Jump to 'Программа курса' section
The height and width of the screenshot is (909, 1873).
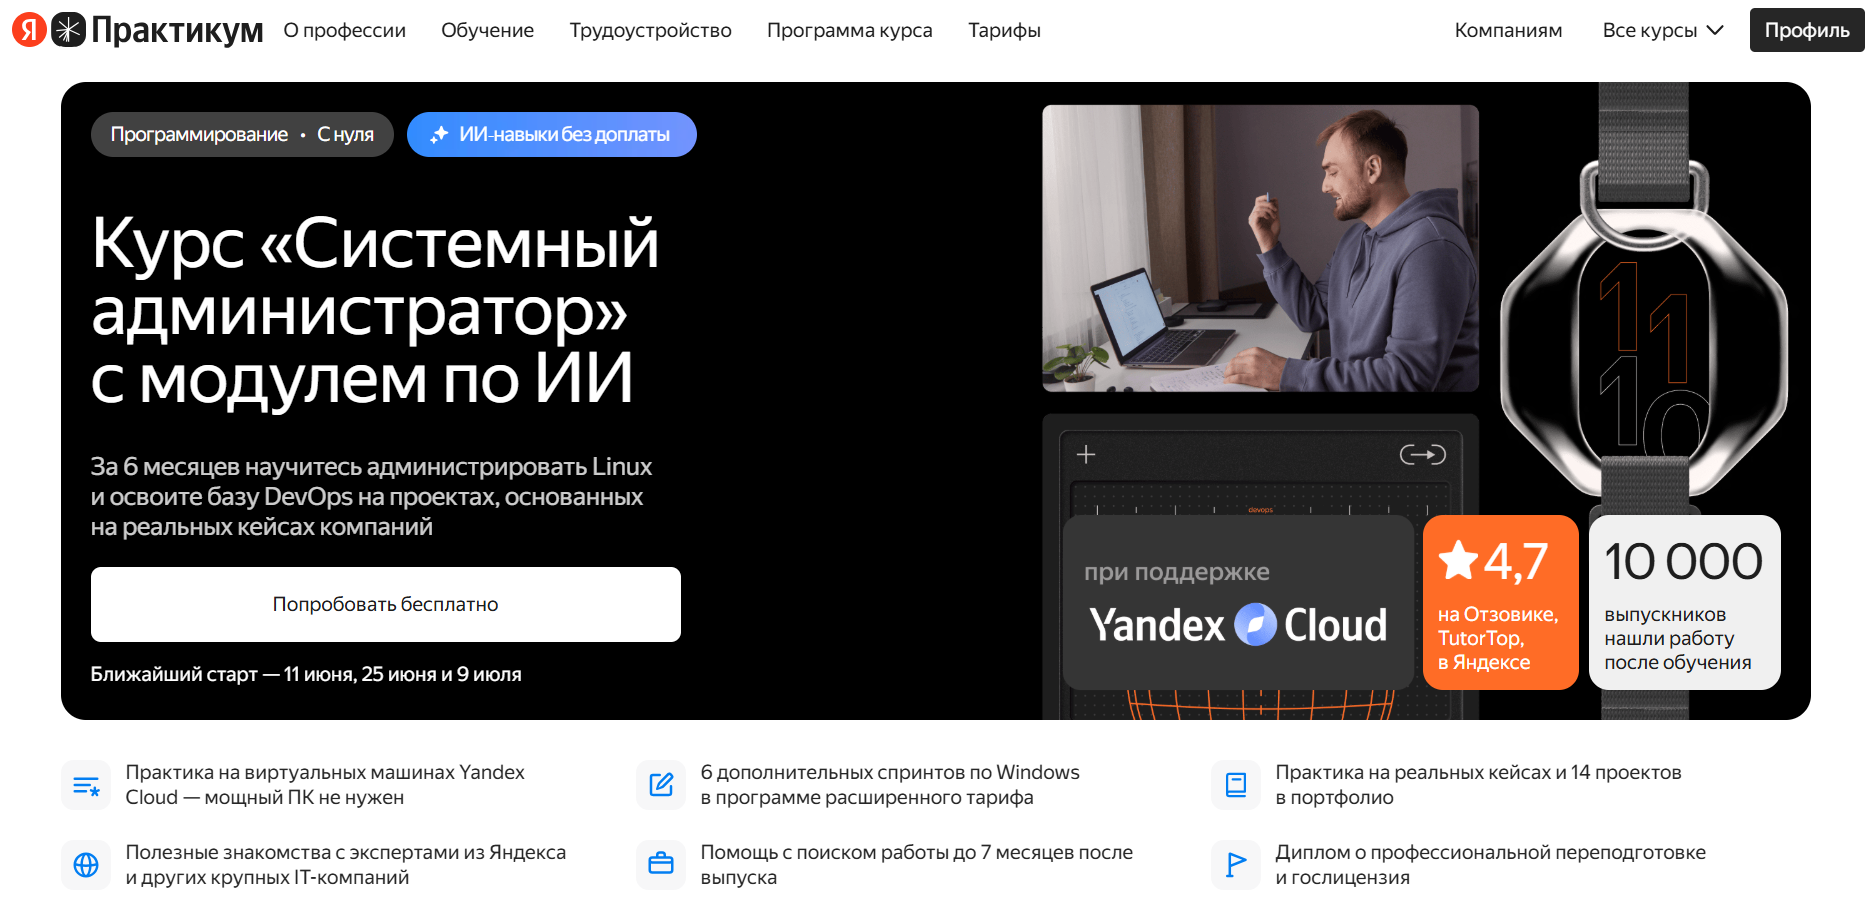850,31
